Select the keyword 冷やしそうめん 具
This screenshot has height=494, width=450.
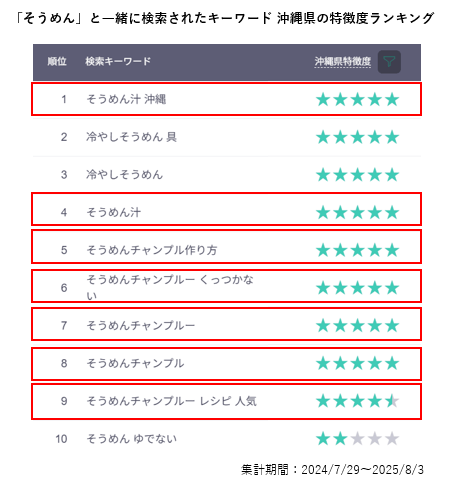(131, 137)
